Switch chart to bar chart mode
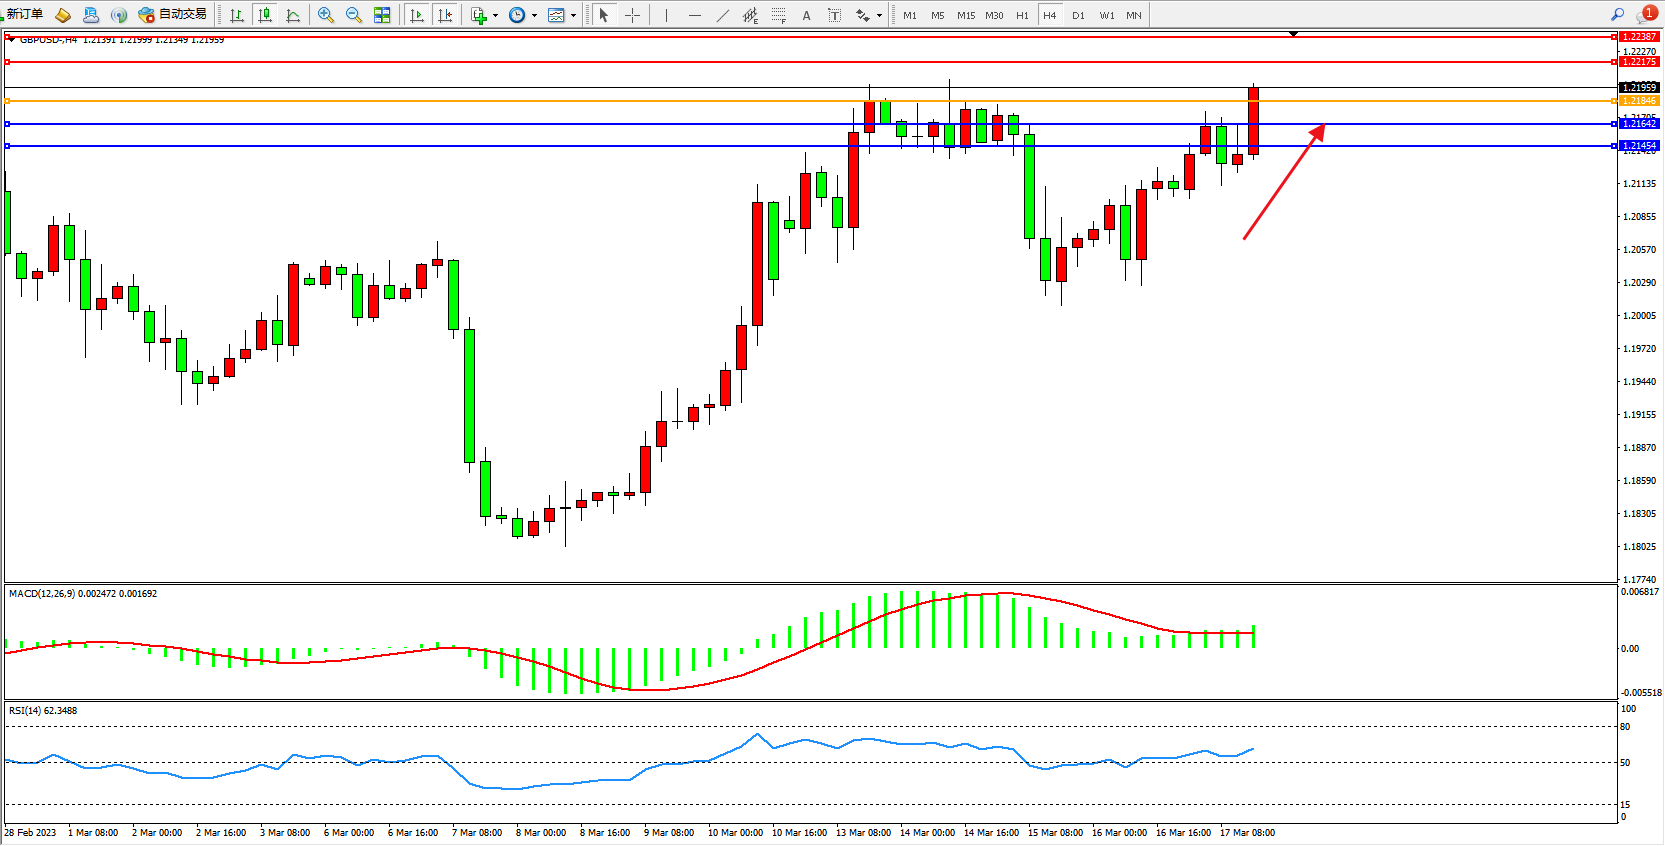1665x846 pixels. click(x=237, y=15)
